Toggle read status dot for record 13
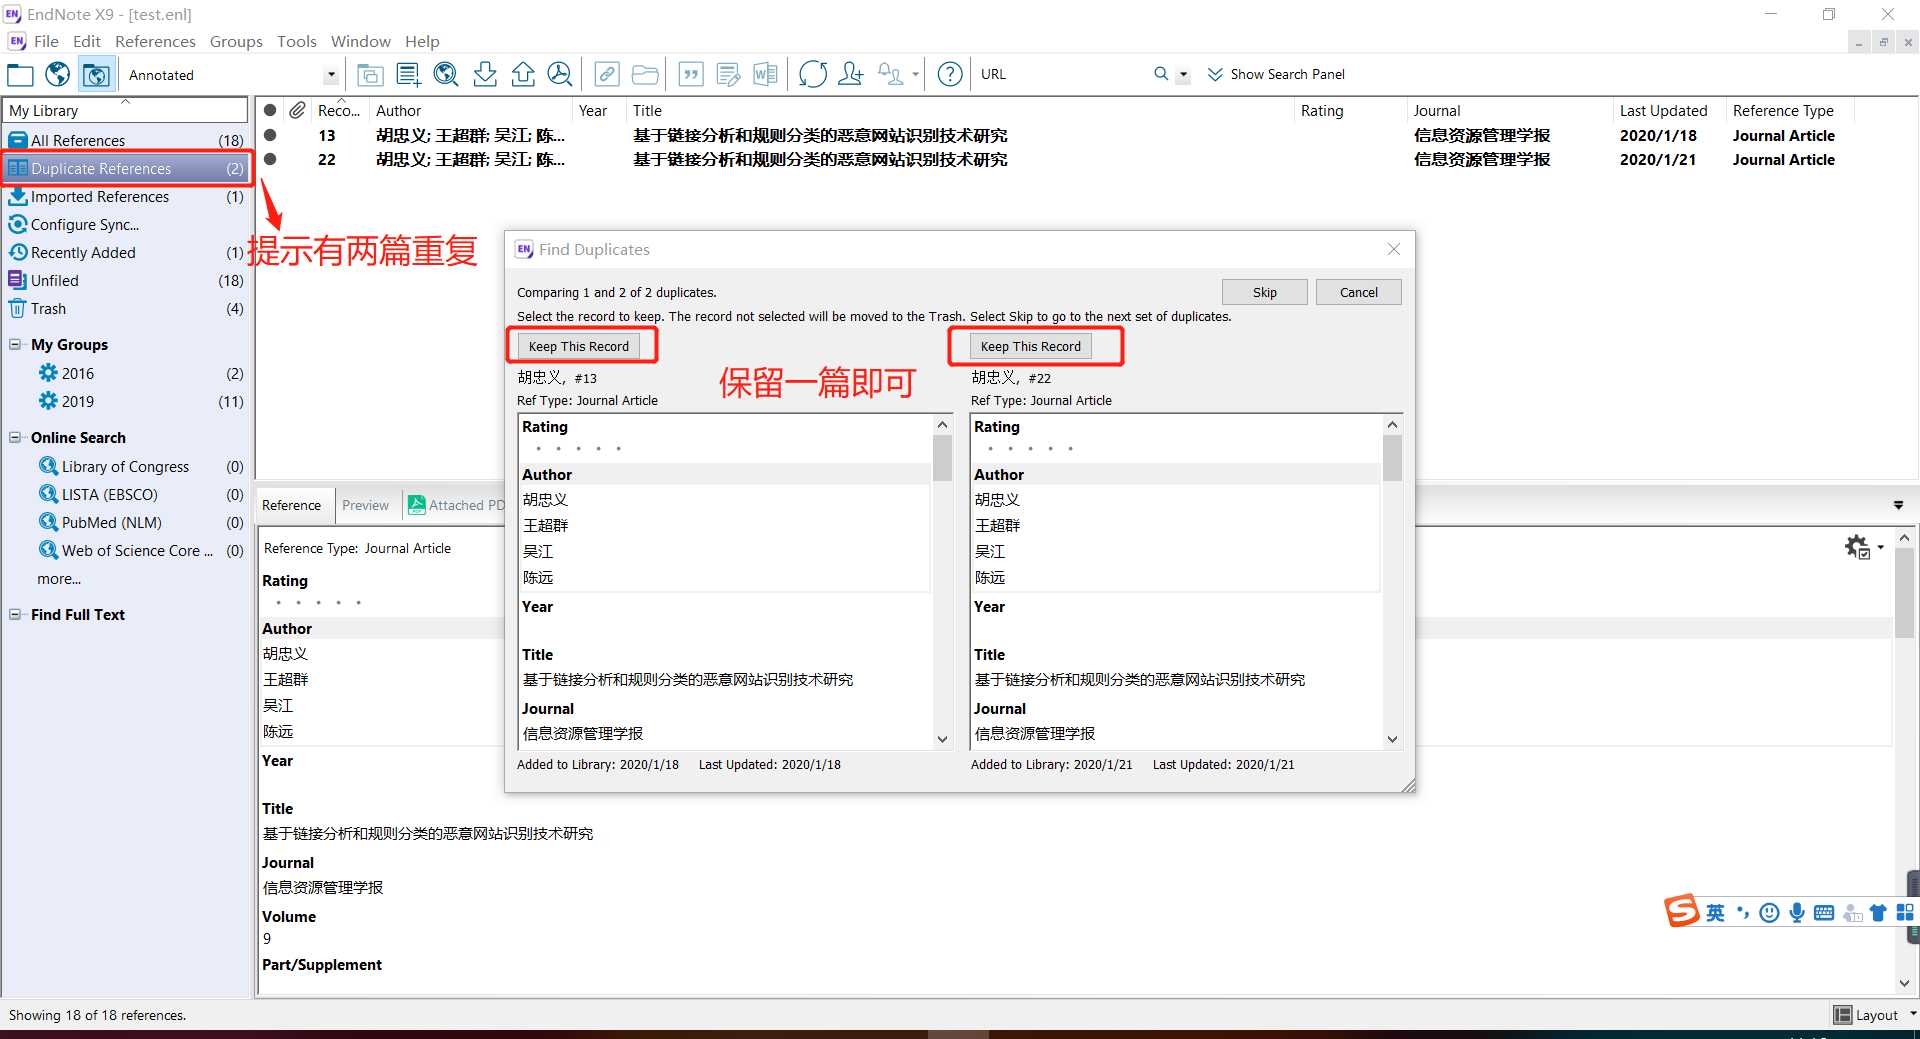The image size is (1920, 1039). [x=270, y=135]
